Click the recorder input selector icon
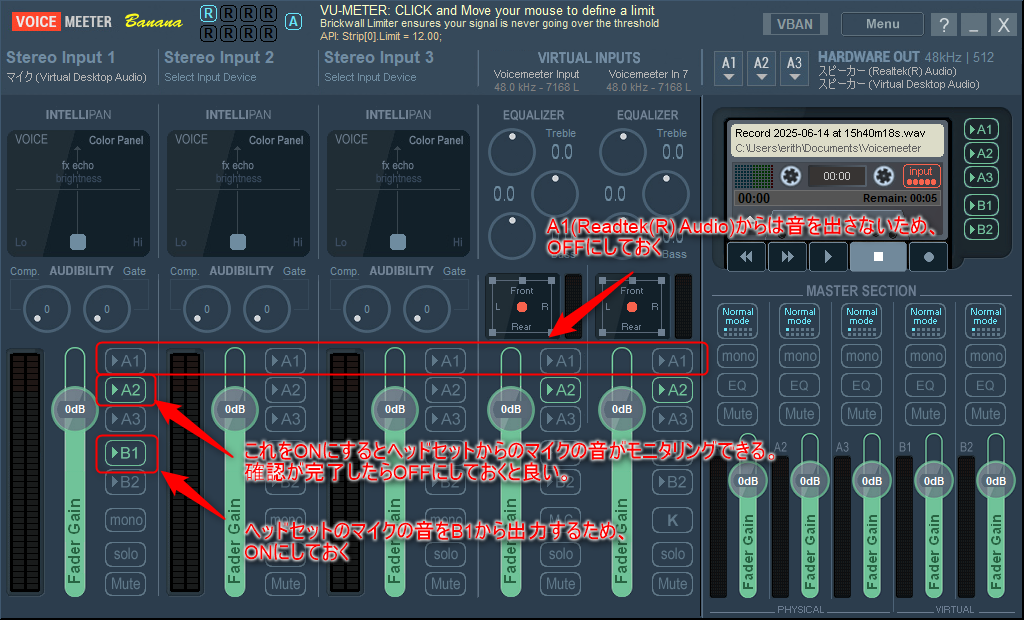 (x=921, y=176)
